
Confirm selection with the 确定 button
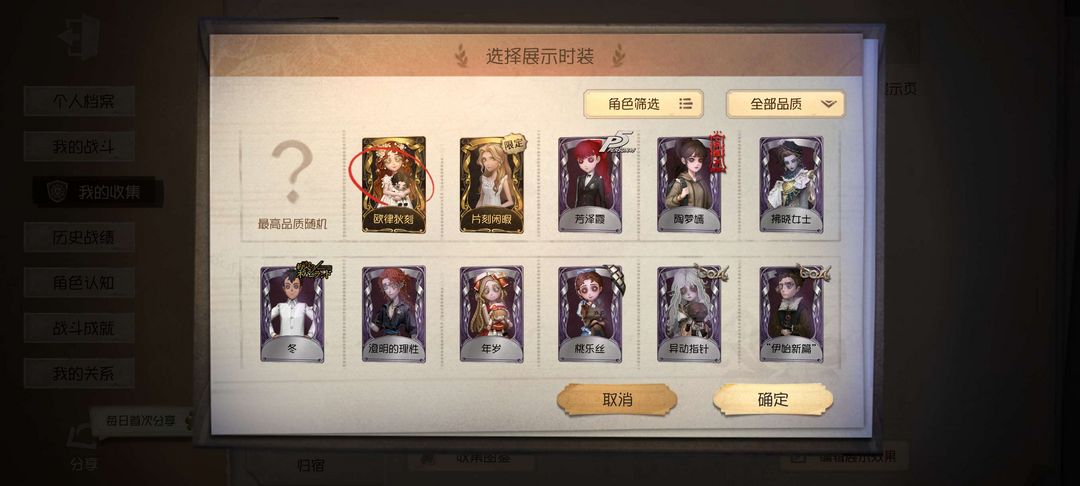pyautogui.click(x=773, y=399)
